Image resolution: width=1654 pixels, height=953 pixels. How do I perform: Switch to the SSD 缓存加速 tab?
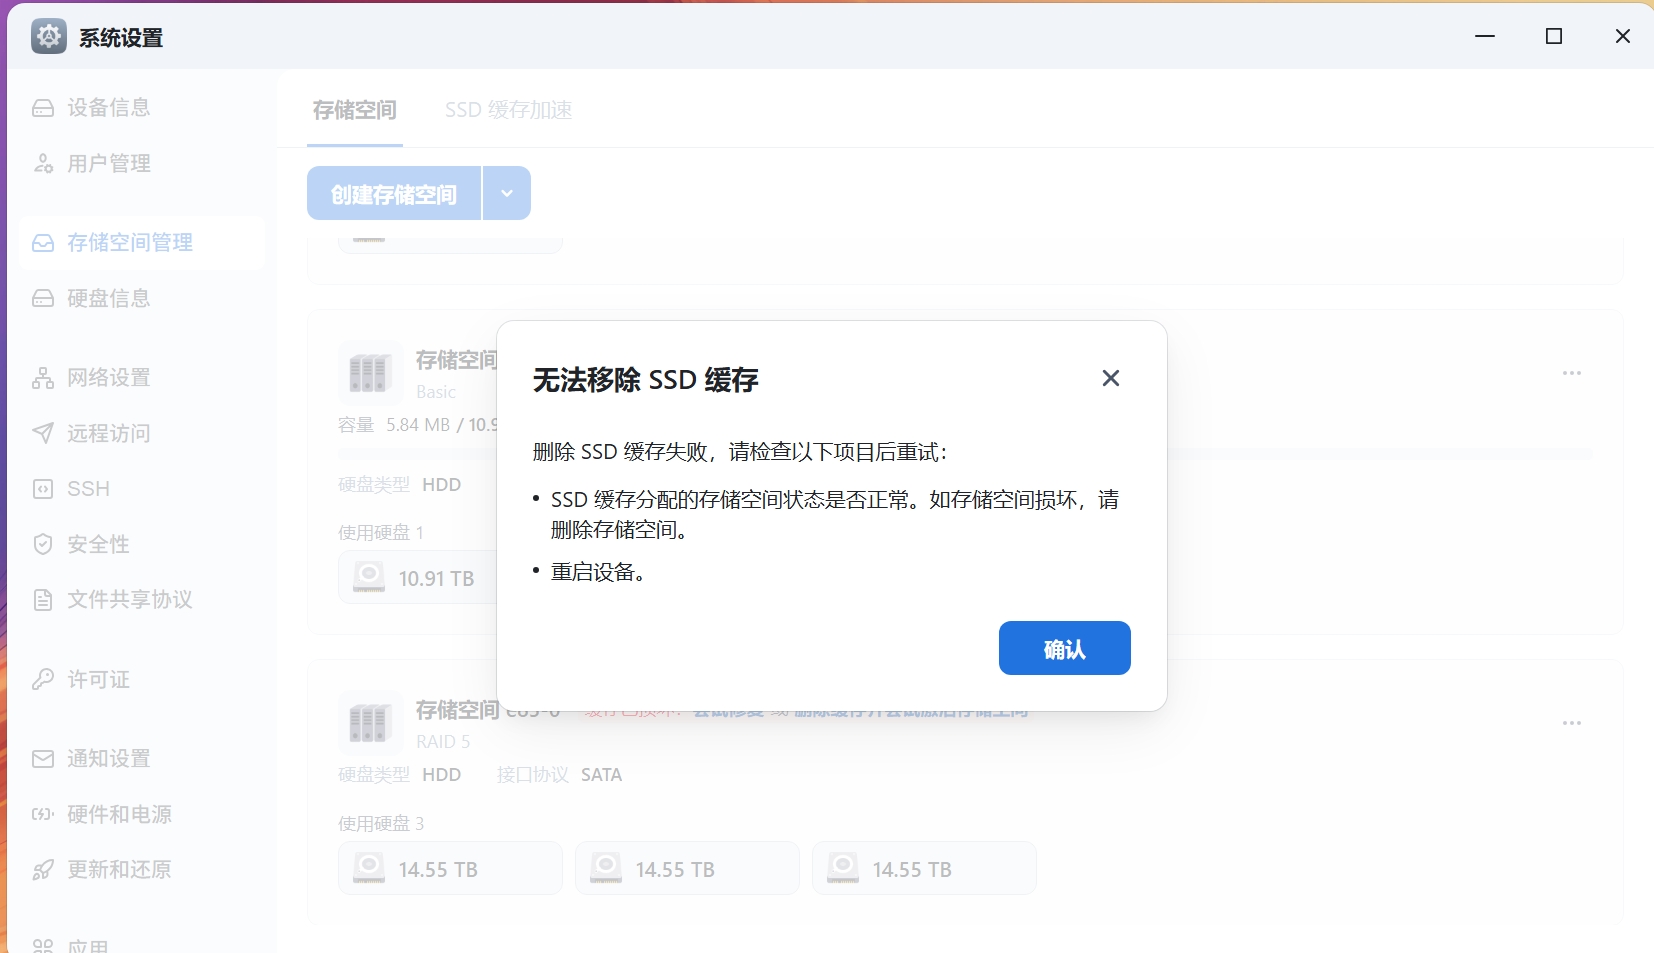click(508, 110)
